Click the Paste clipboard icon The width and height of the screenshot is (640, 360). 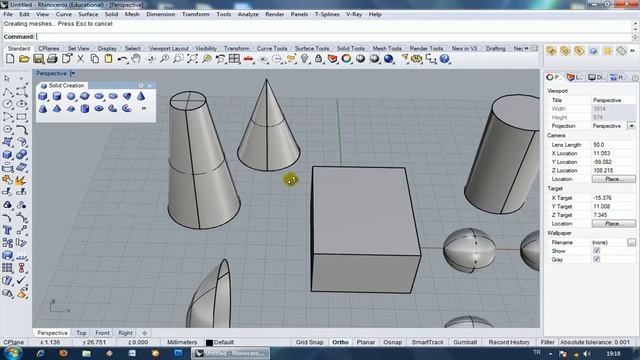point(108,59)
